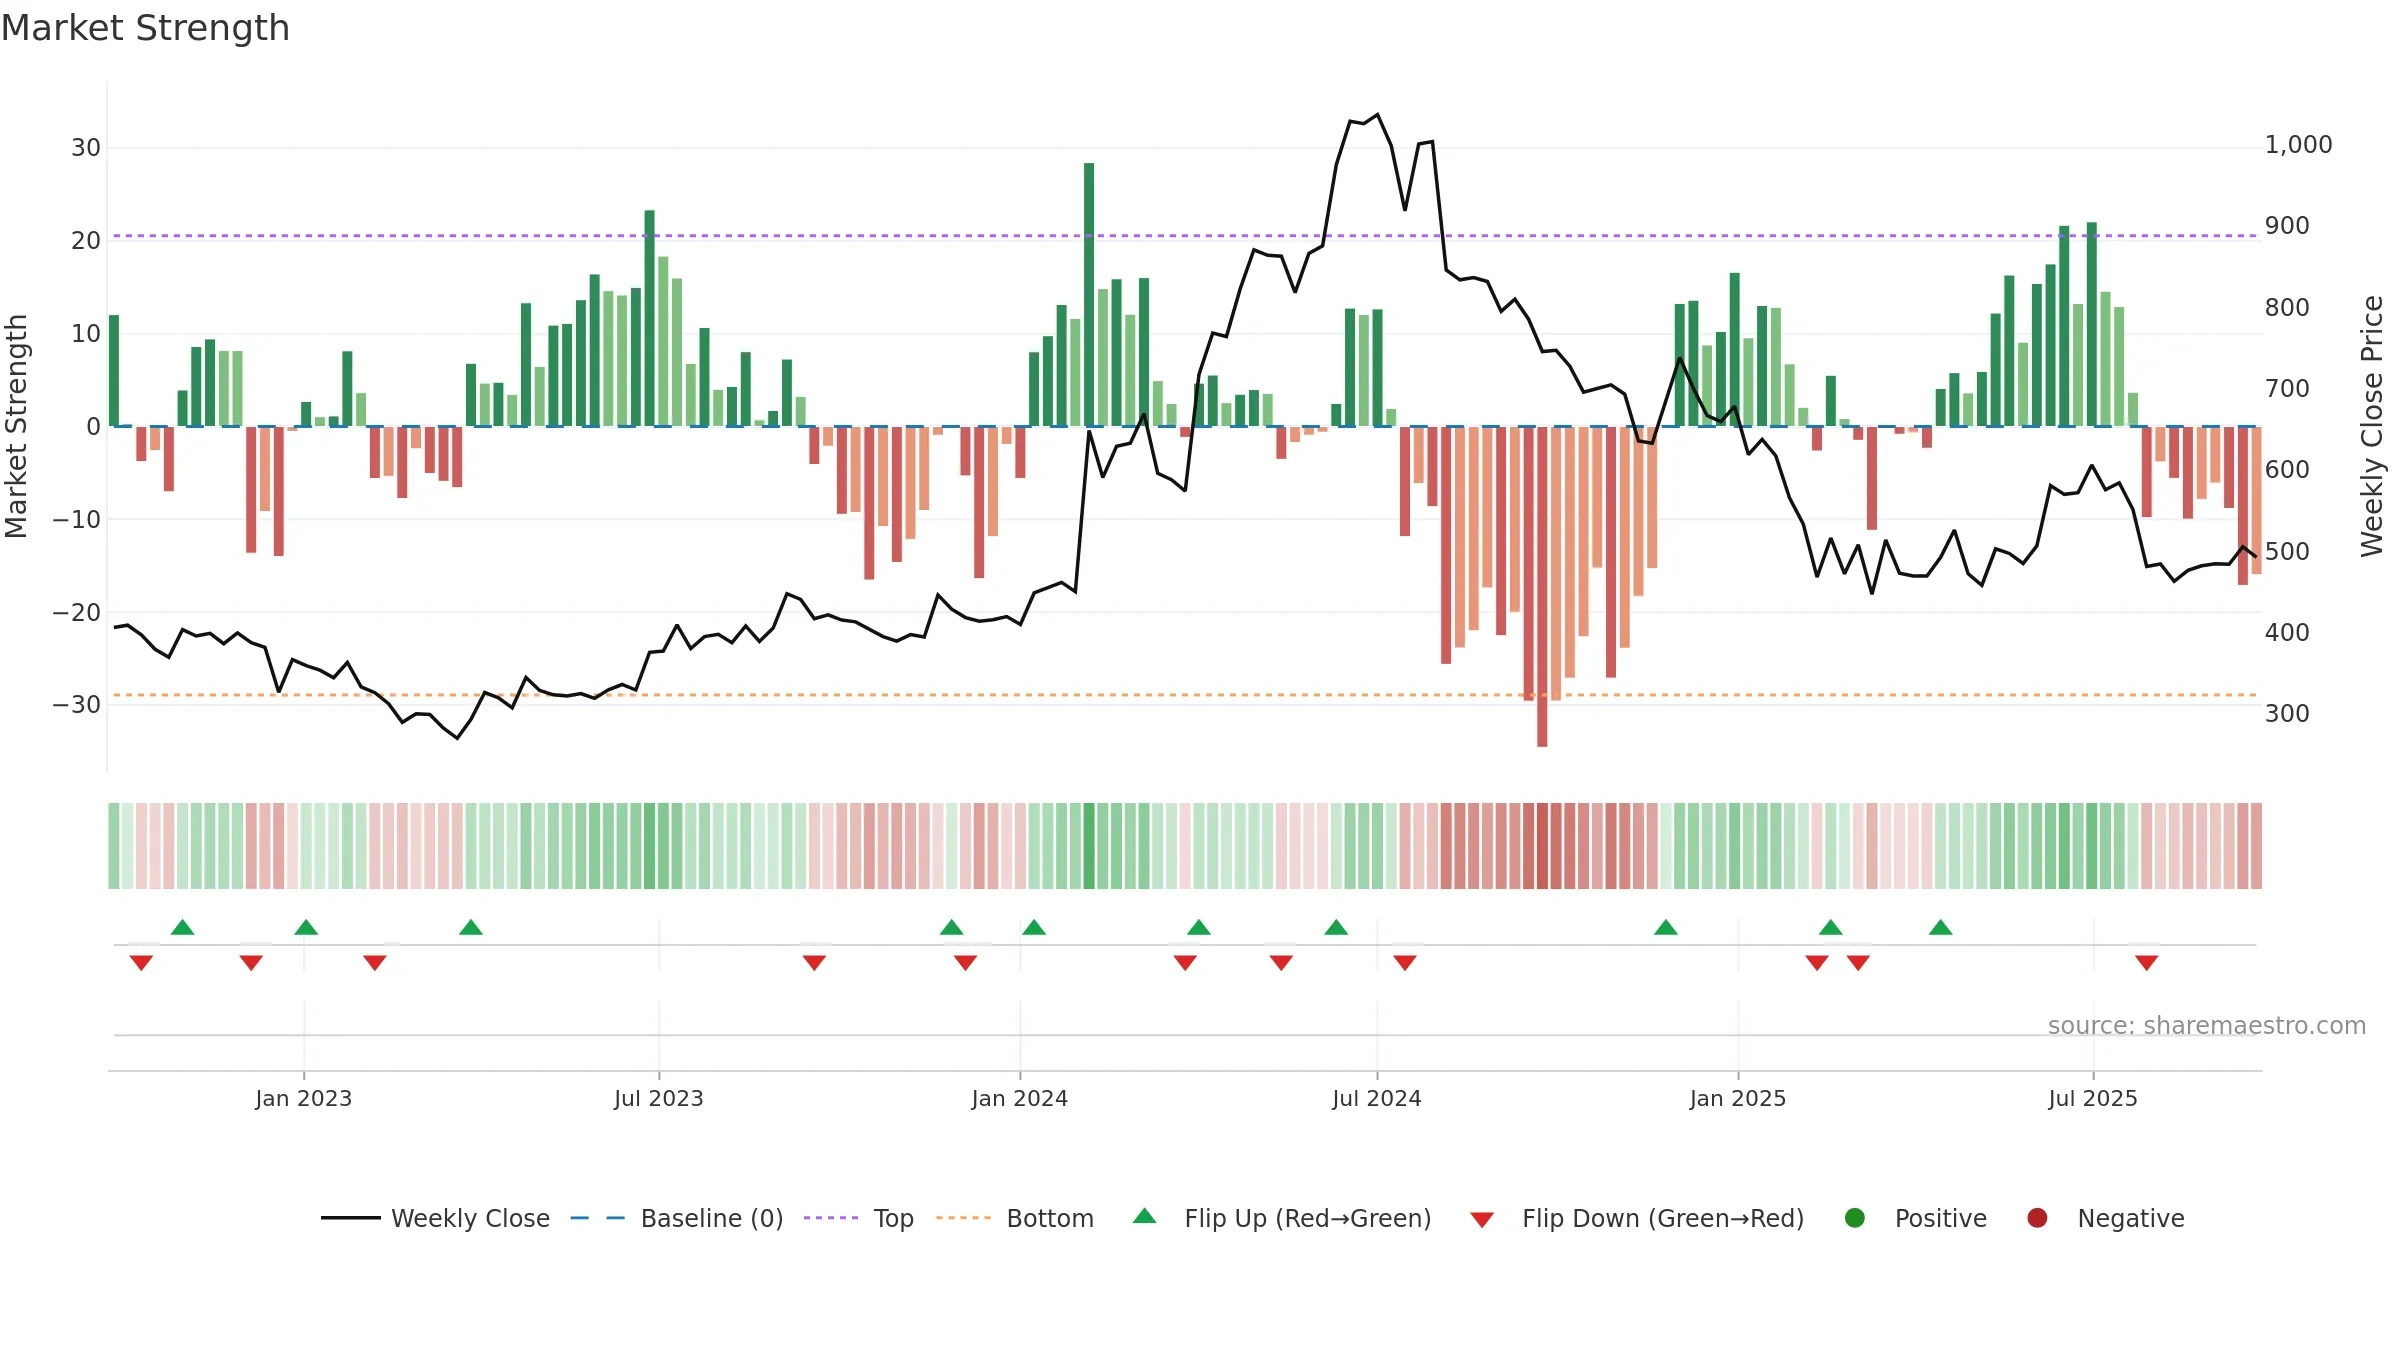Click the first red flip-down marker, late 2022
Image resolution: width=2400 pixels, height=1350 pixels.
(141, 963)
